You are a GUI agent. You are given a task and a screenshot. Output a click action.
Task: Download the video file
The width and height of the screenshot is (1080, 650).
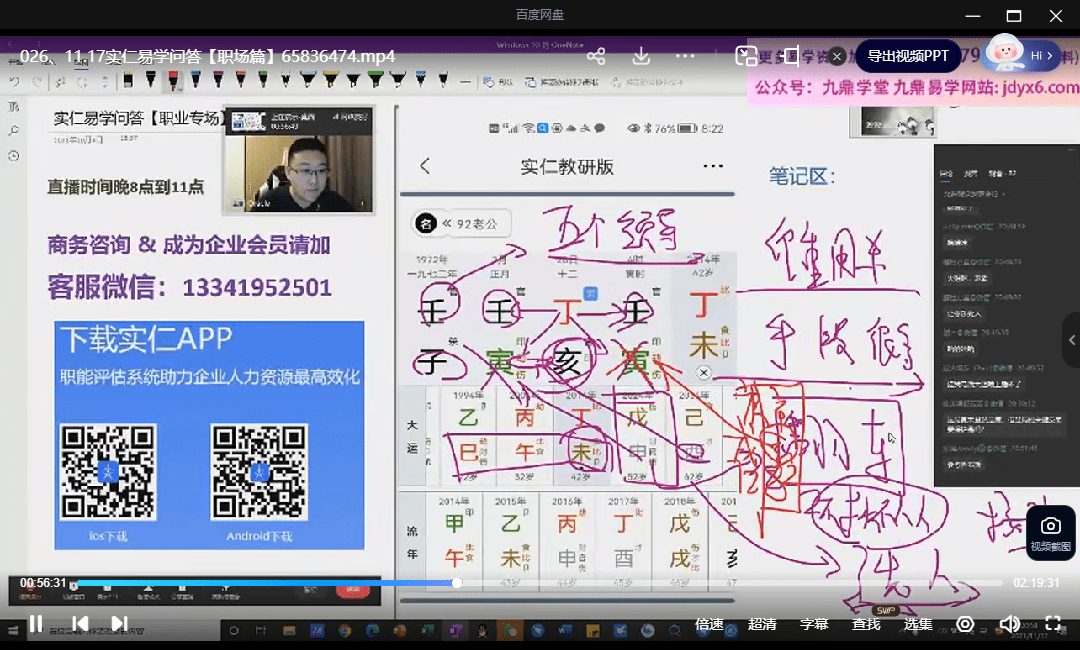coord(642,56)
